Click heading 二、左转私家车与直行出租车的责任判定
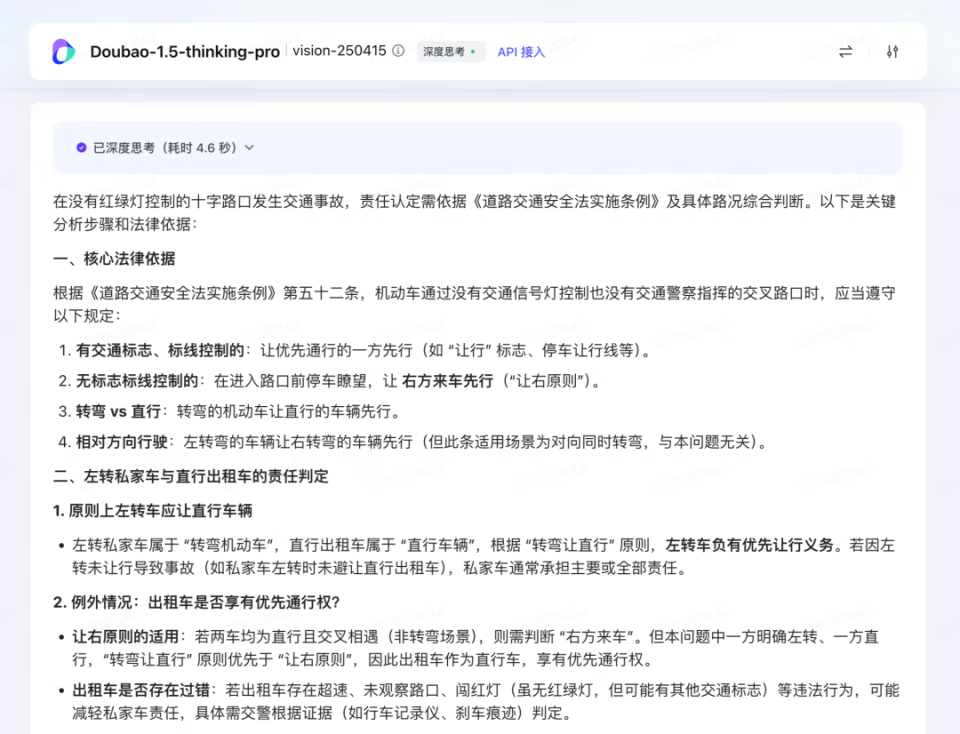Image resolution: width=960 pixels, height=734 pixels. pos(190,476)
